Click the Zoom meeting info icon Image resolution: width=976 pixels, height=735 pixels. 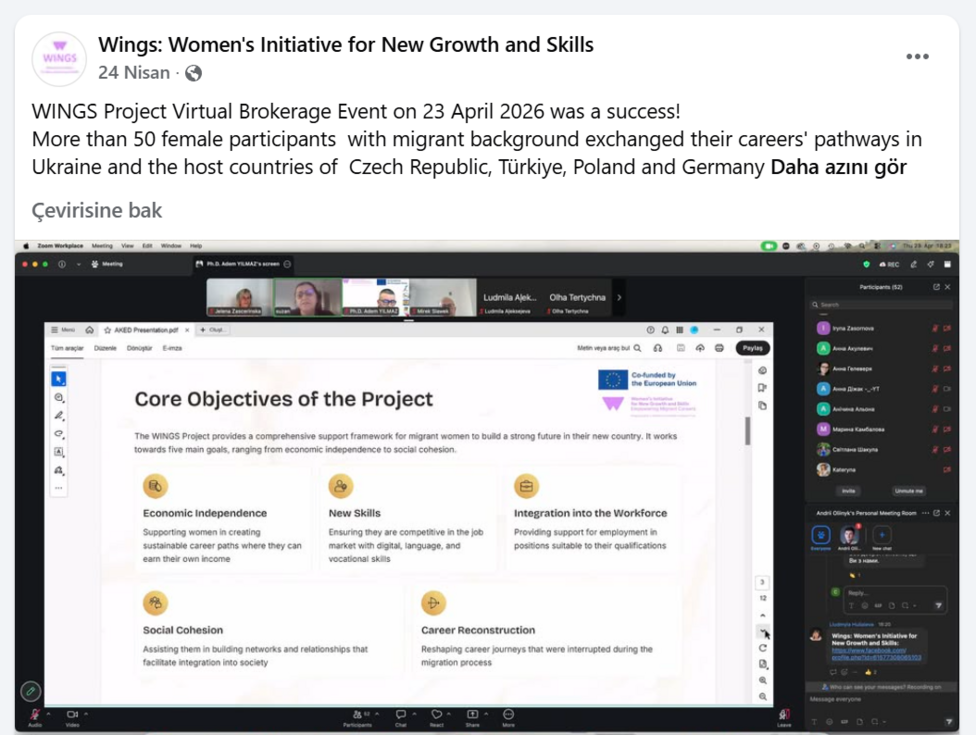62,264
